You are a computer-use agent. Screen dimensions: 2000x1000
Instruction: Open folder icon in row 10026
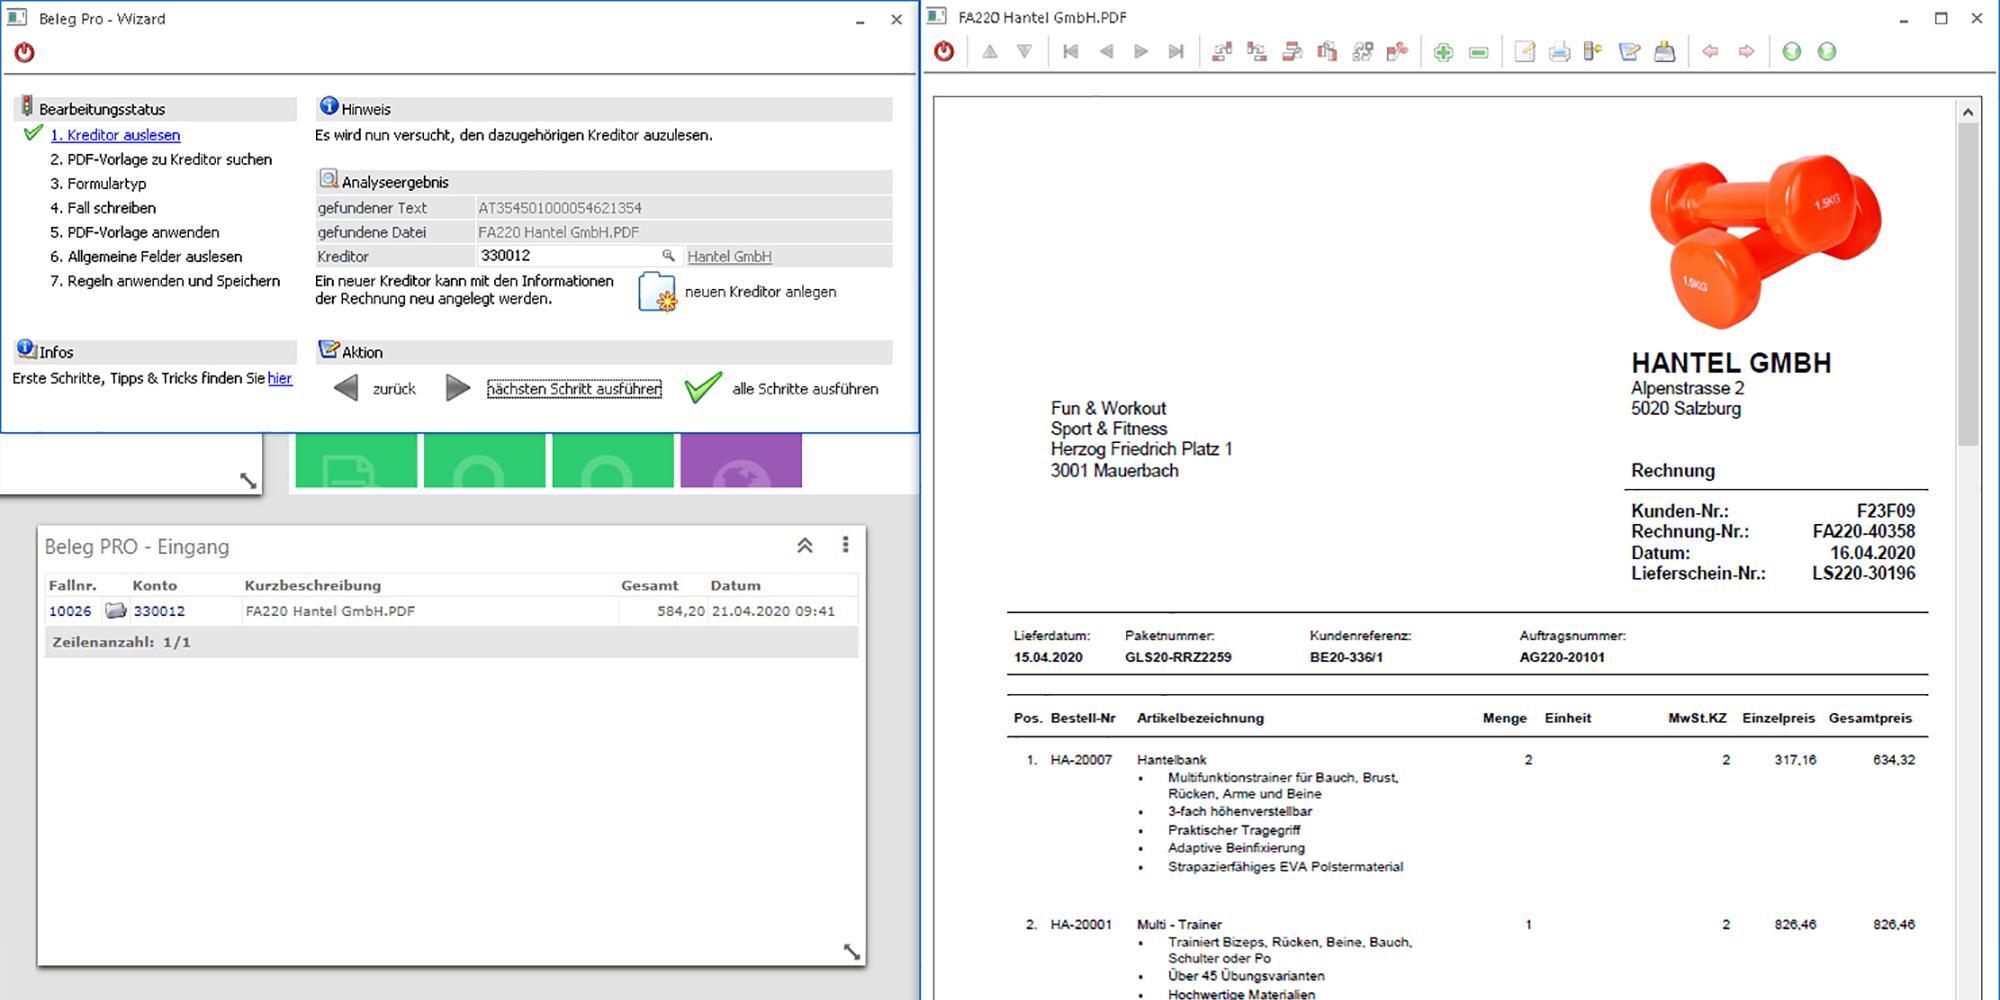(116, 611)
